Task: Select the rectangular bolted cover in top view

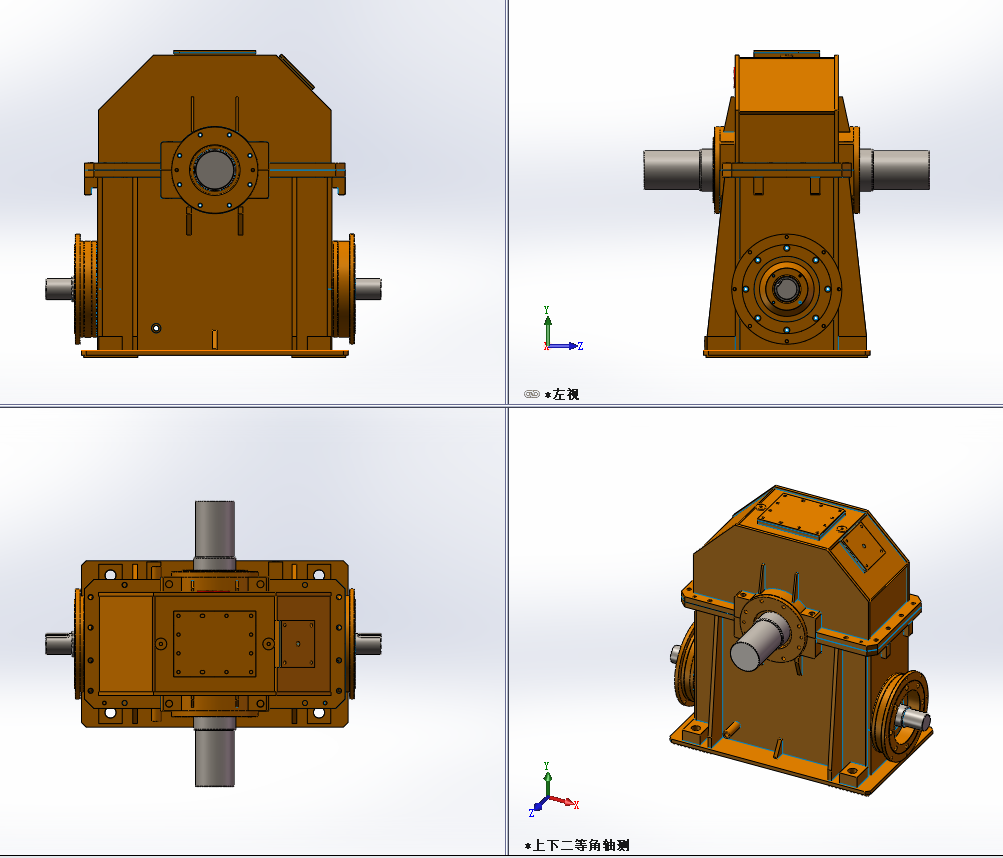Action: (215, 643)
